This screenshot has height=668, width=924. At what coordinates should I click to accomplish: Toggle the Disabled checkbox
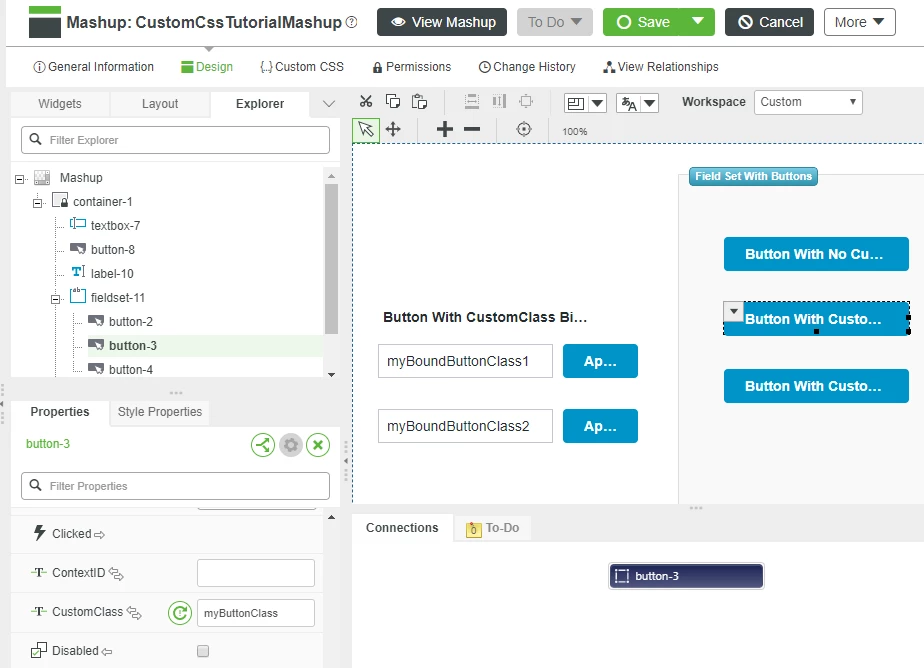pyautogui.click(x=203, y=651)
